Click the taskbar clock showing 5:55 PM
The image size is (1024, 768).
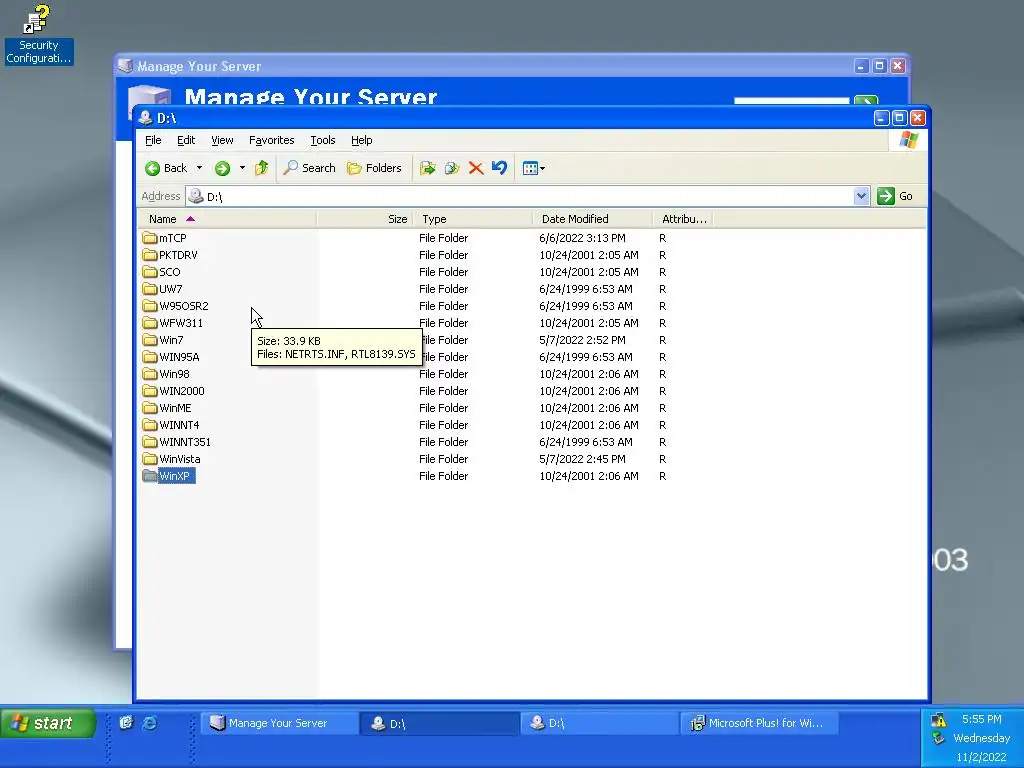(x=982, y=719)
